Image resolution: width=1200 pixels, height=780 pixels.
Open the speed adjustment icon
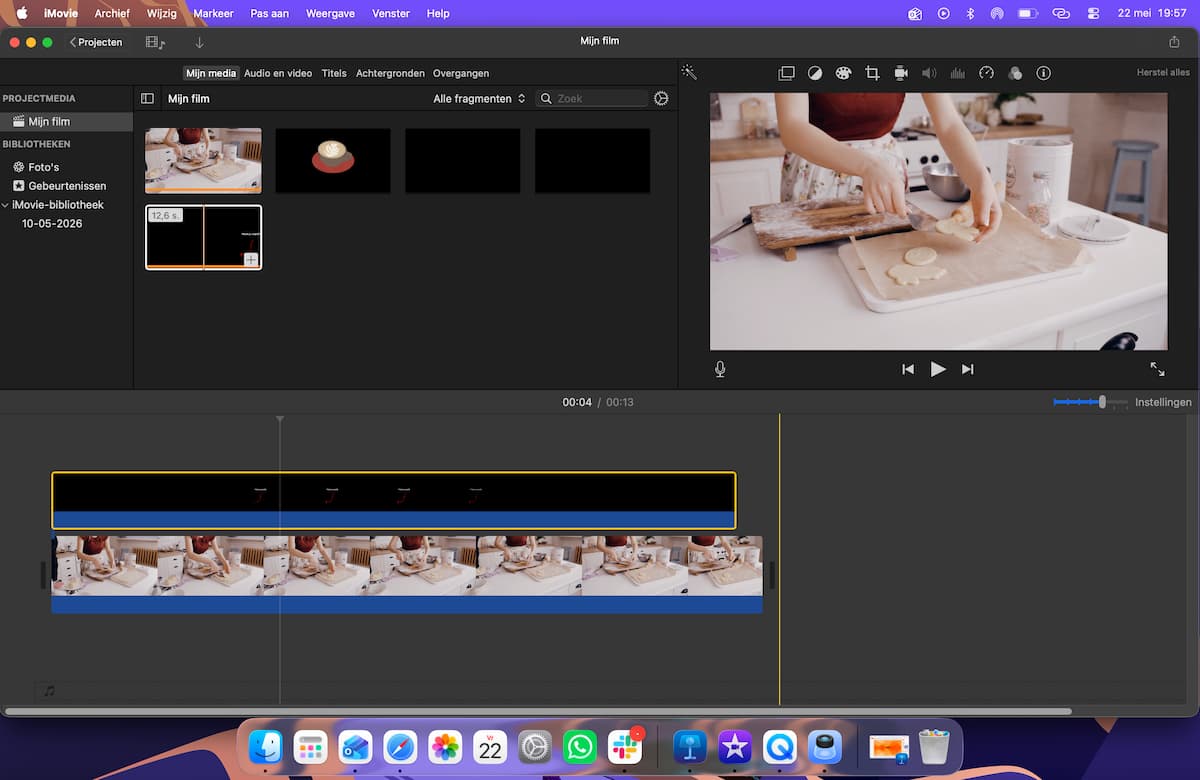pyautogui.click(x=986, y=73)
